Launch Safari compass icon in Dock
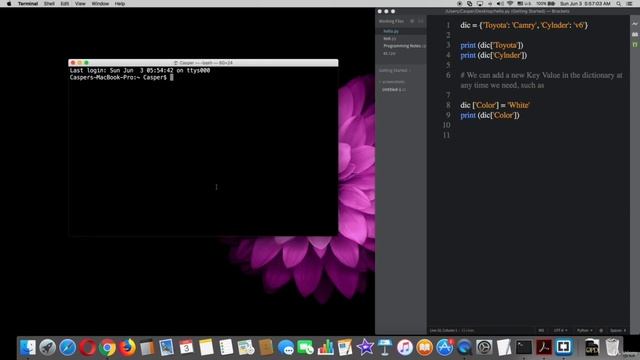This screenshot has height=360, width=640. pyautogui.click(x=68, y=347)
